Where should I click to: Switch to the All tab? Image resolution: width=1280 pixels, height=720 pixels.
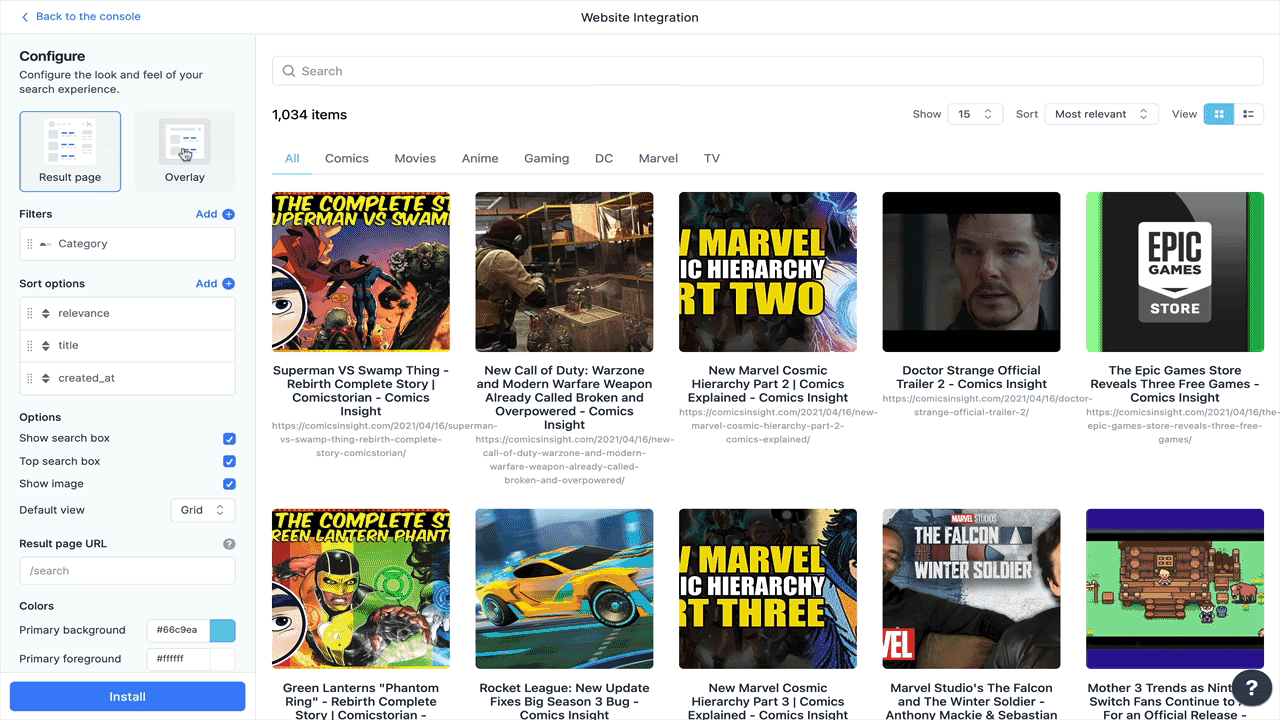point(292,158)
